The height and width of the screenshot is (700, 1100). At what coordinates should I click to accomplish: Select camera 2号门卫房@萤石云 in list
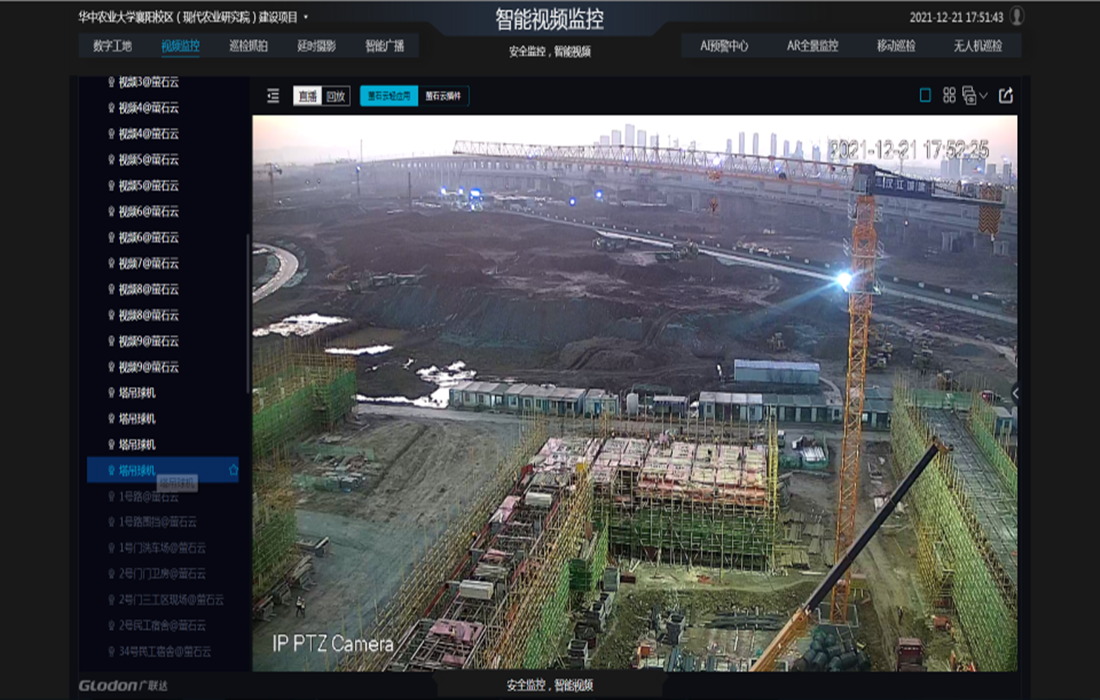(160, 571)
